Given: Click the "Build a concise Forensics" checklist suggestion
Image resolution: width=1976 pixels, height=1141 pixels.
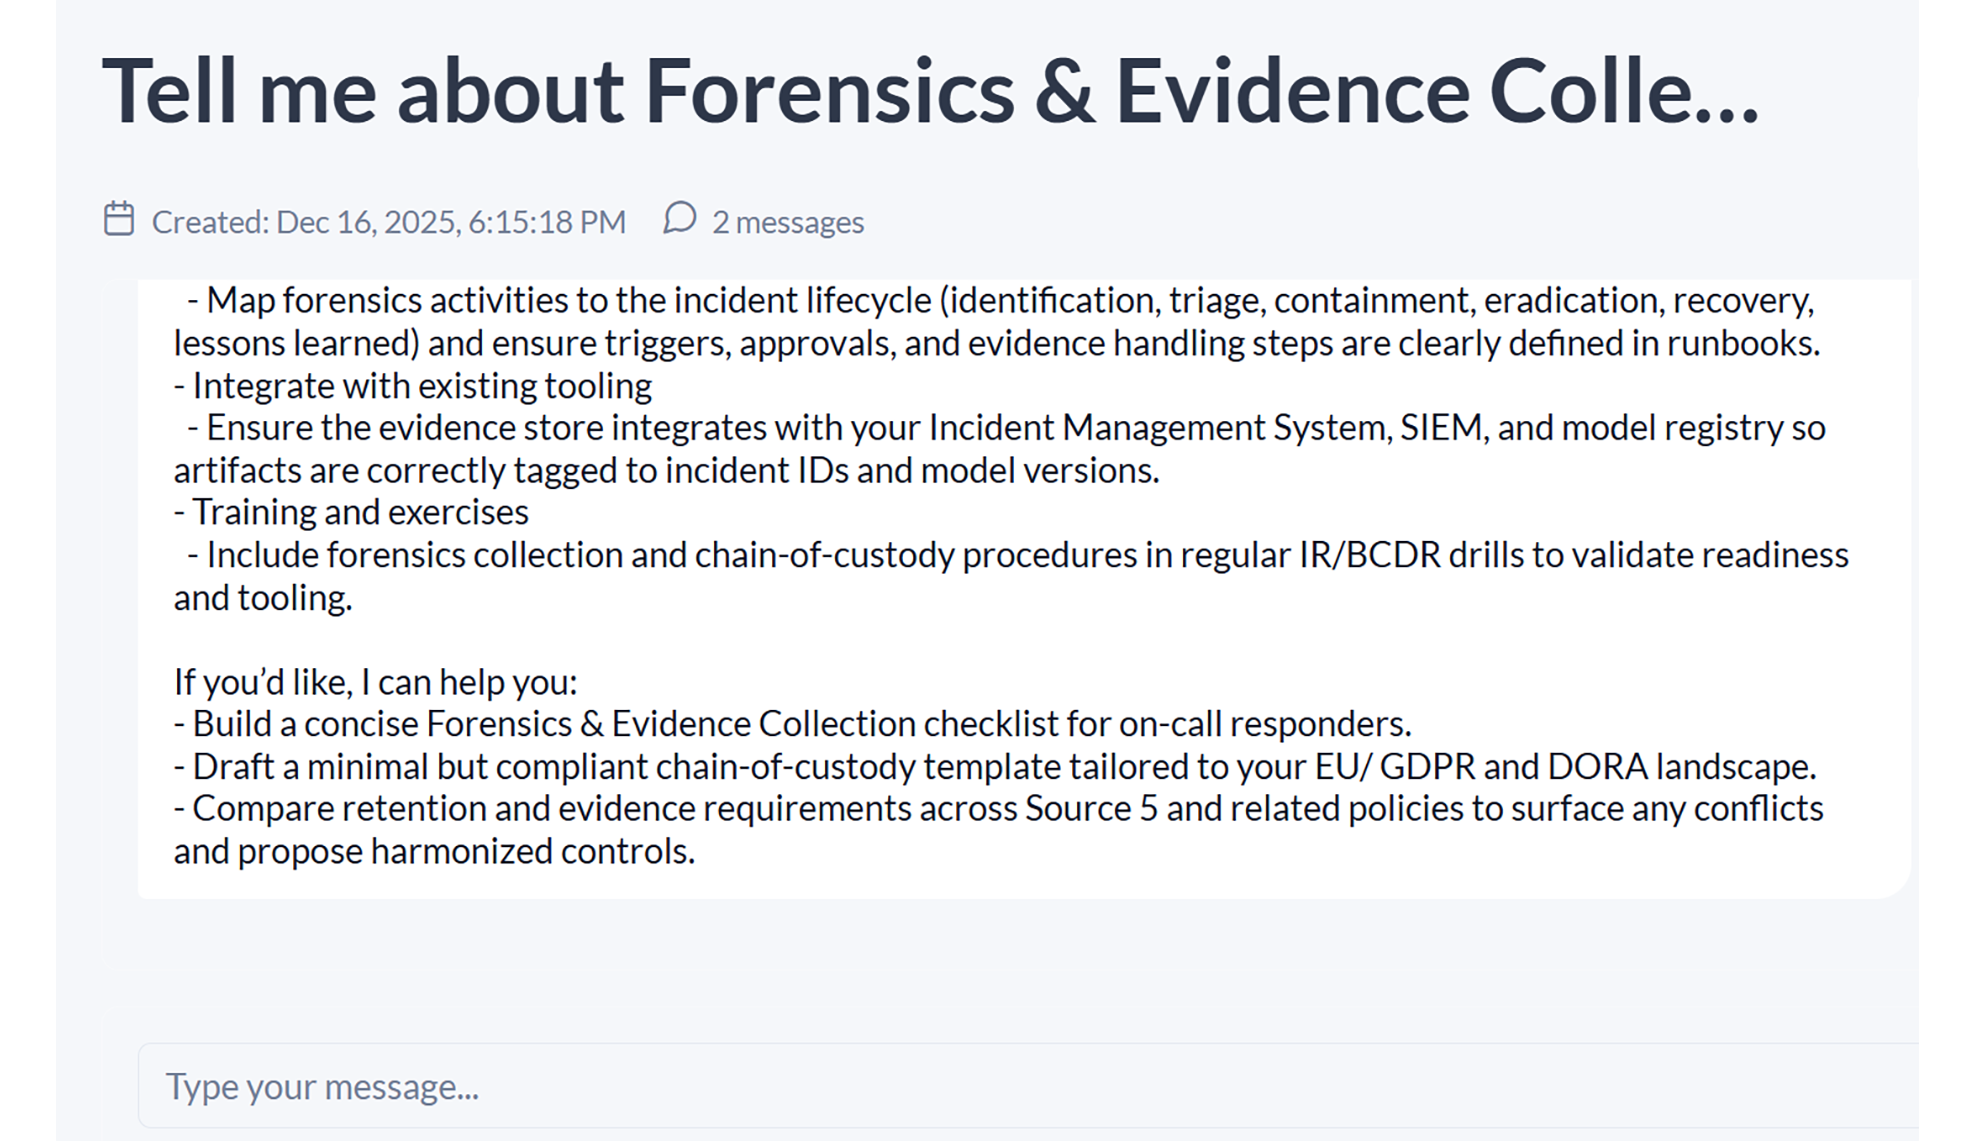Looking at the screenshot, I should coord(800,724).
